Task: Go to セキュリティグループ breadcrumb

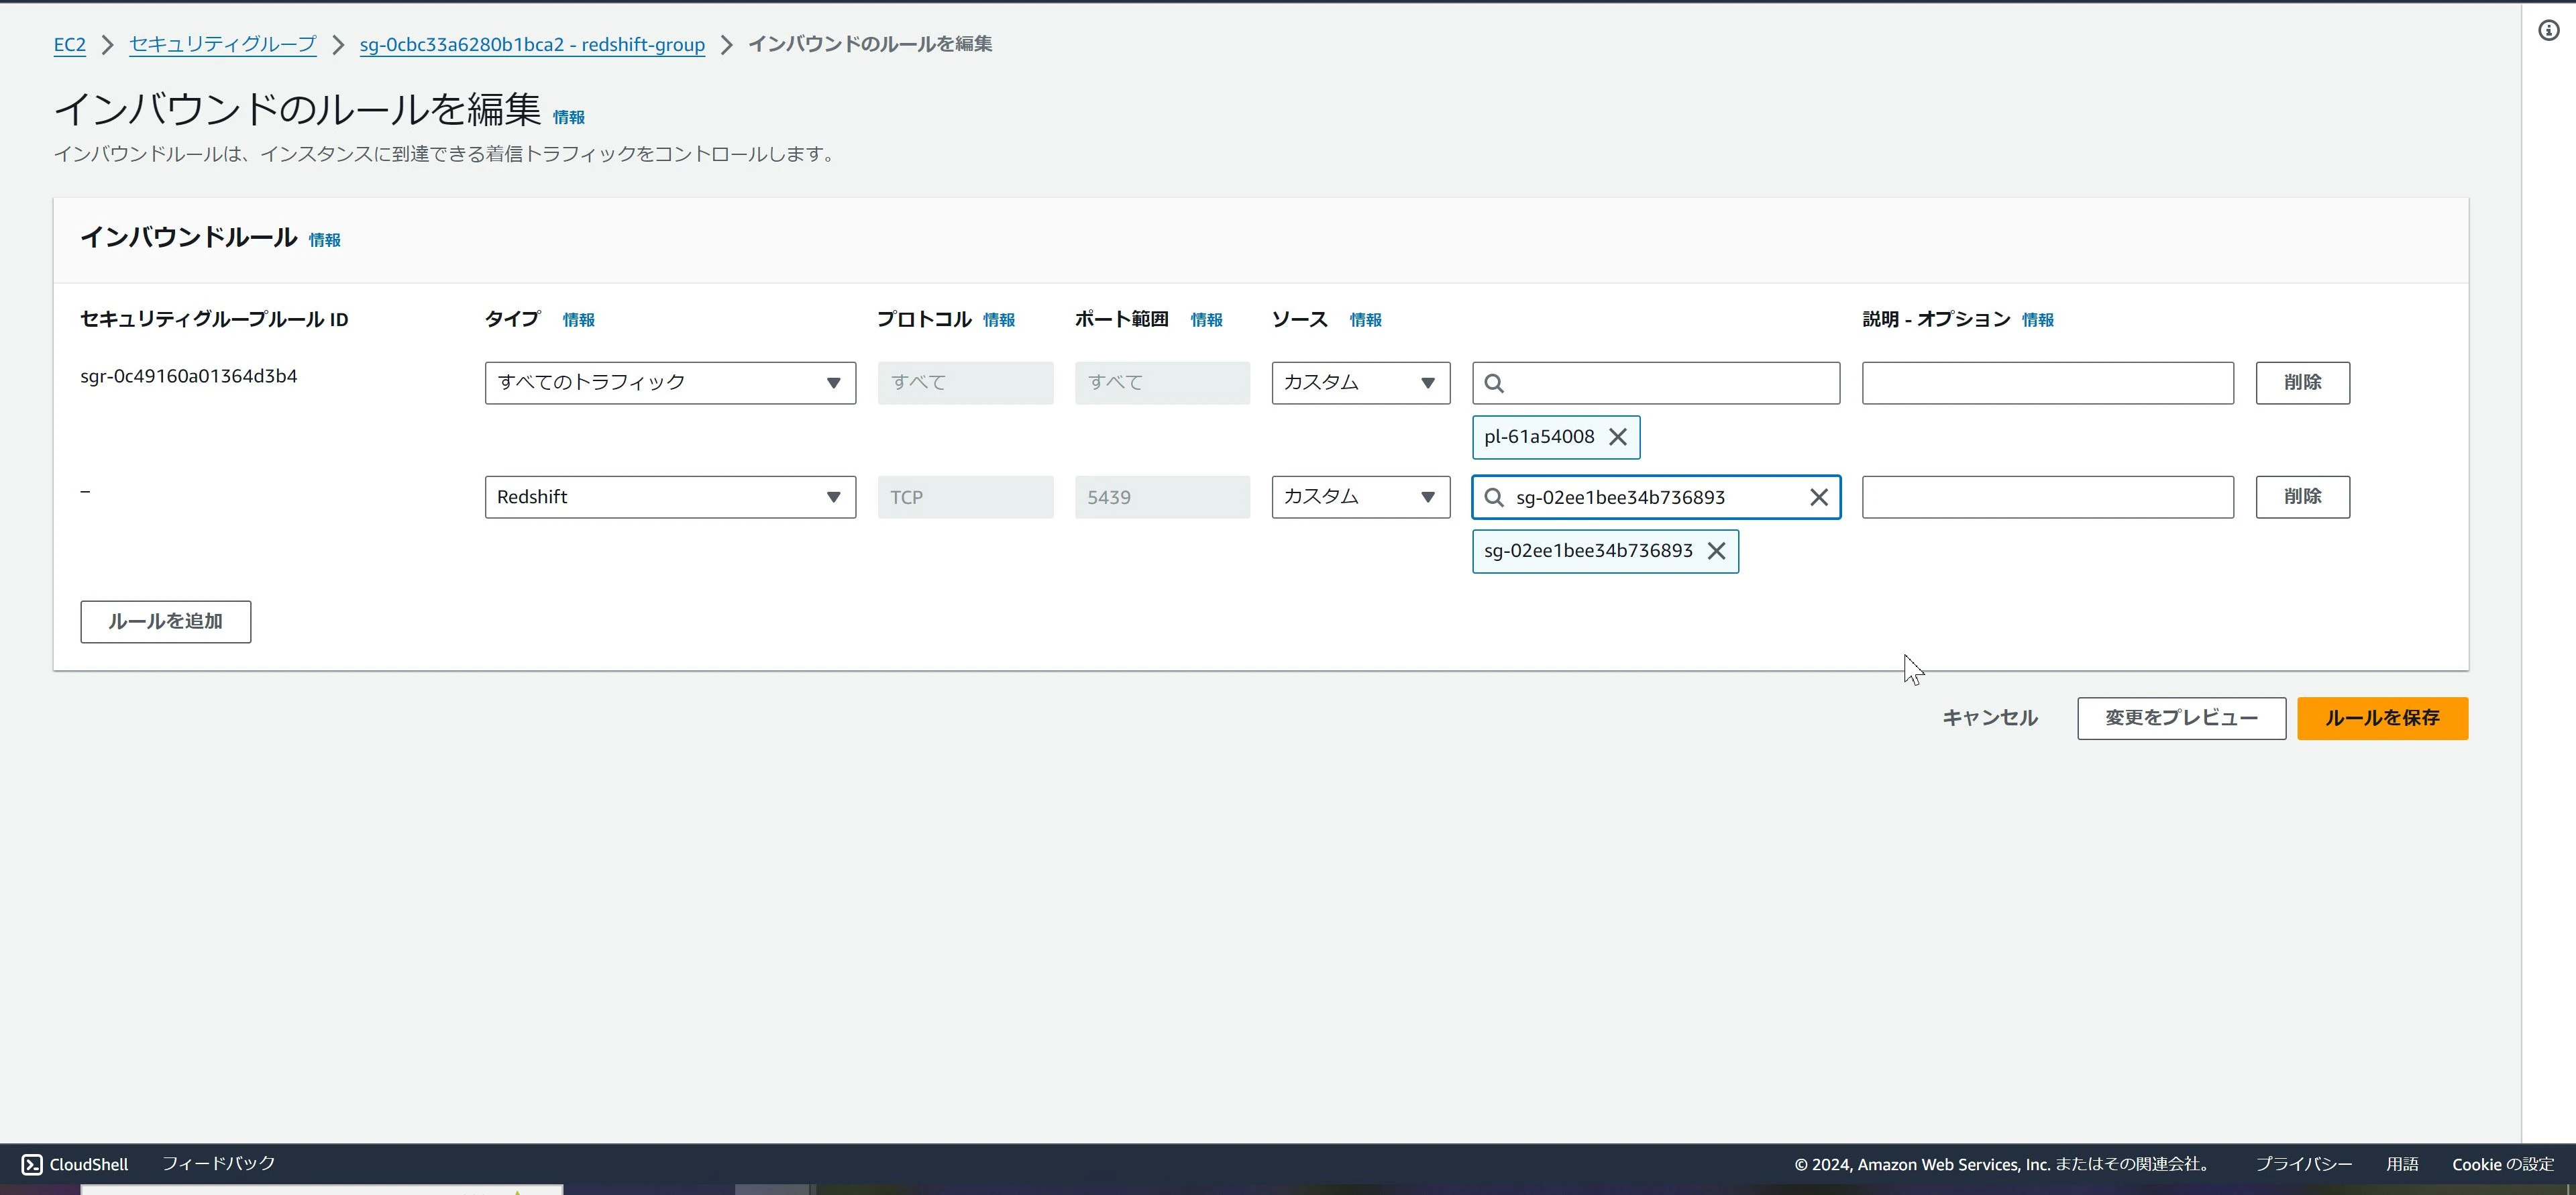Action: [222, 45]
